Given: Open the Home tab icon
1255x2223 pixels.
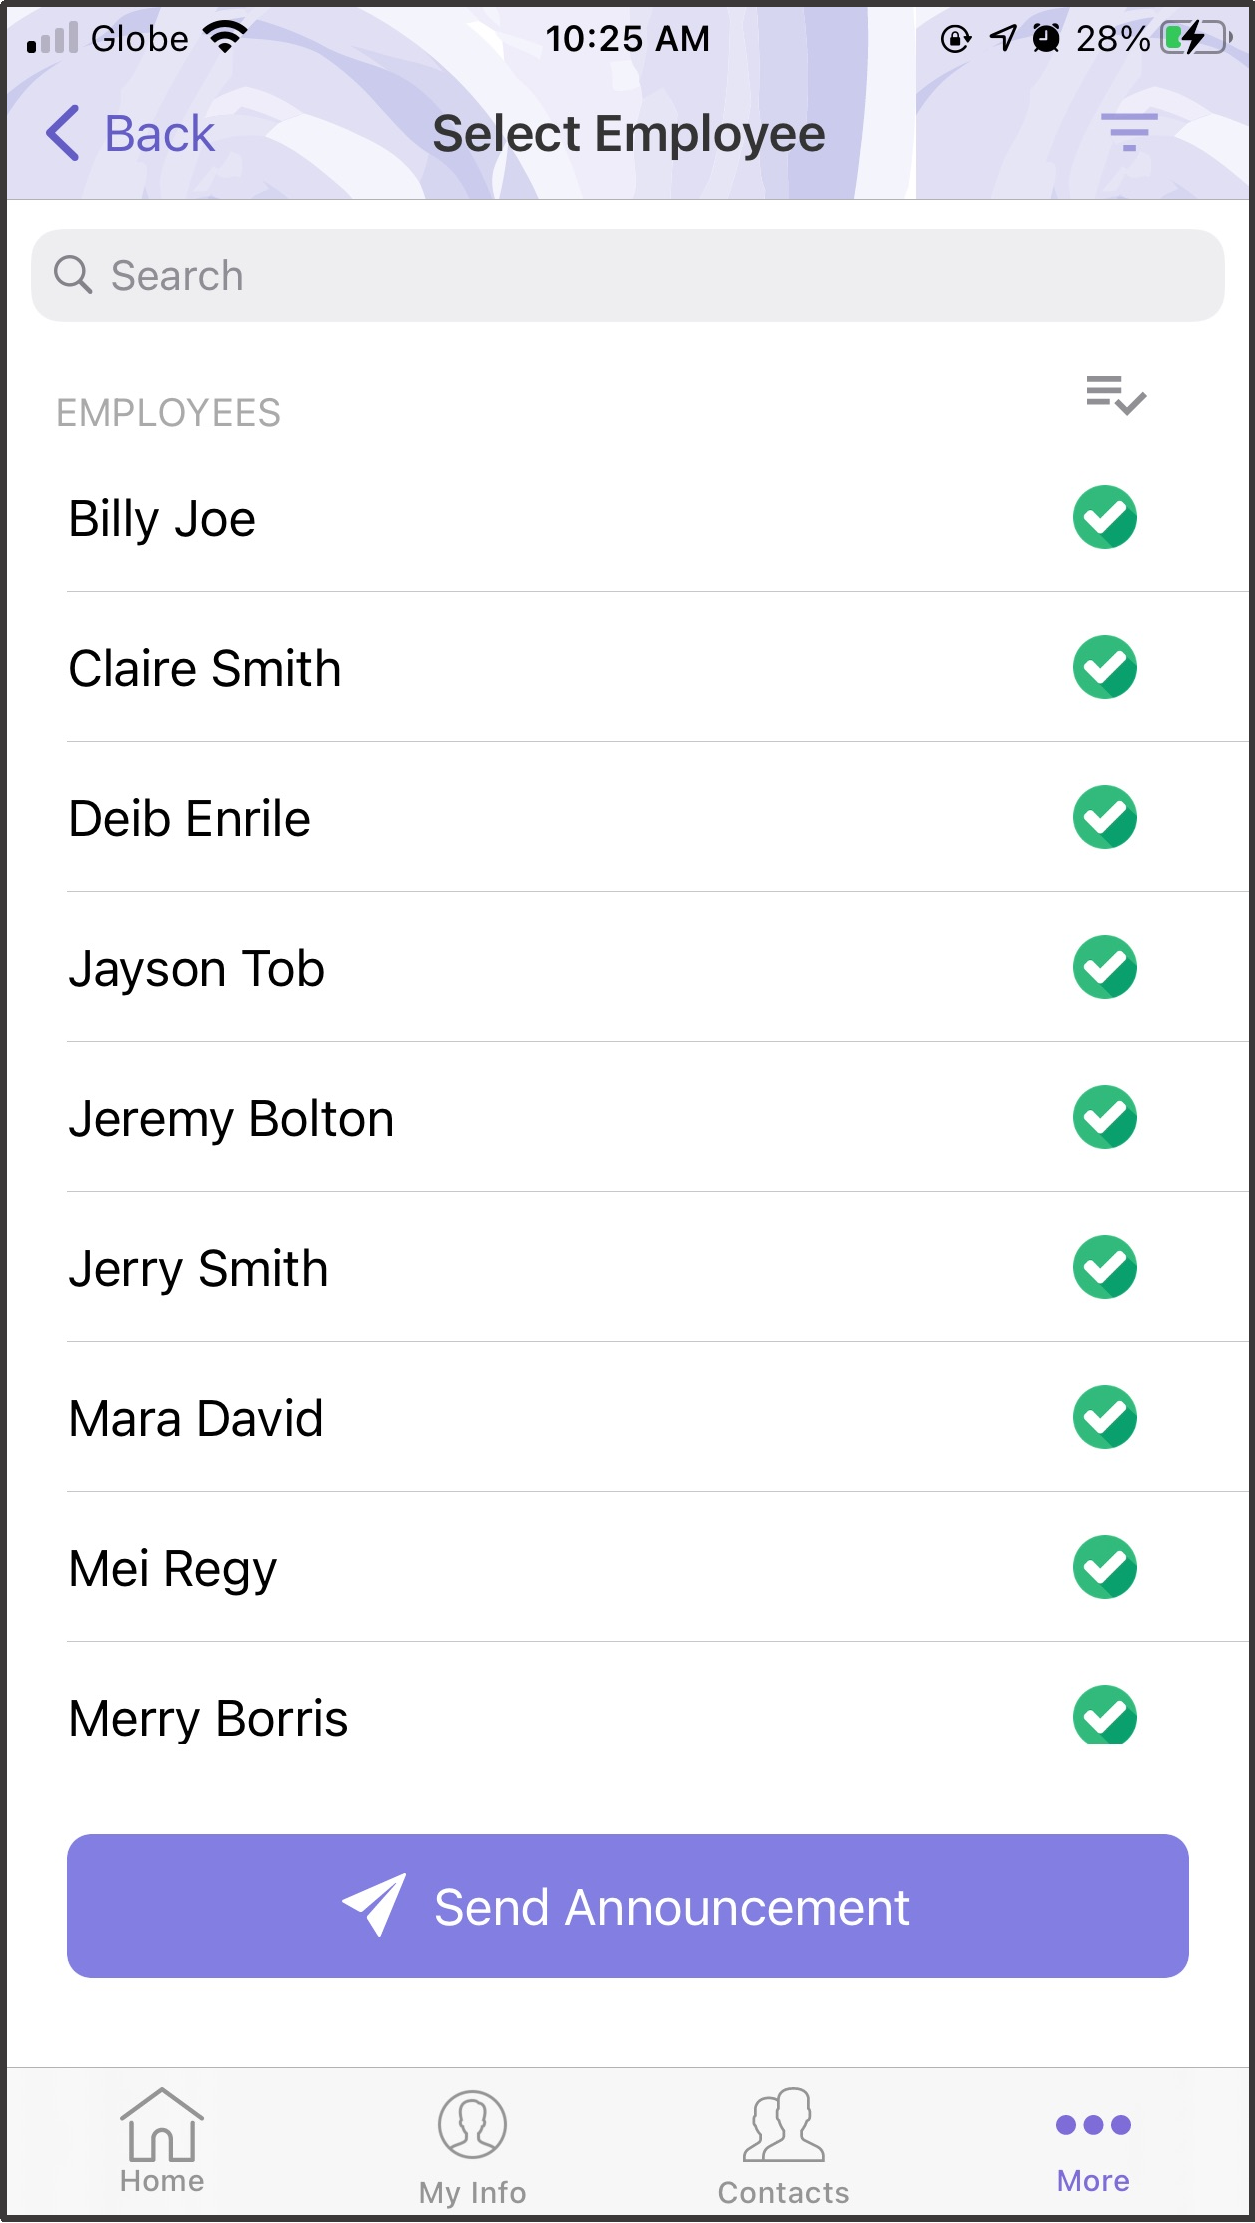Looking at the screenshot, I should 162,2124.
